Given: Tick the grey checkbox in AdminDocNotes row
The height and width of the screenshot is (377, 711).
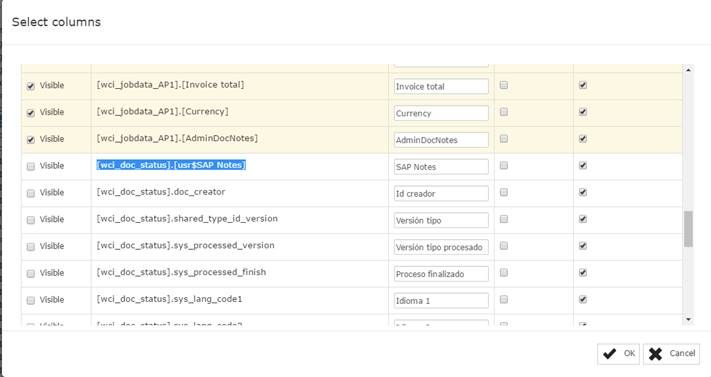Looking at the screenshot, I should (x=504, y=138).
